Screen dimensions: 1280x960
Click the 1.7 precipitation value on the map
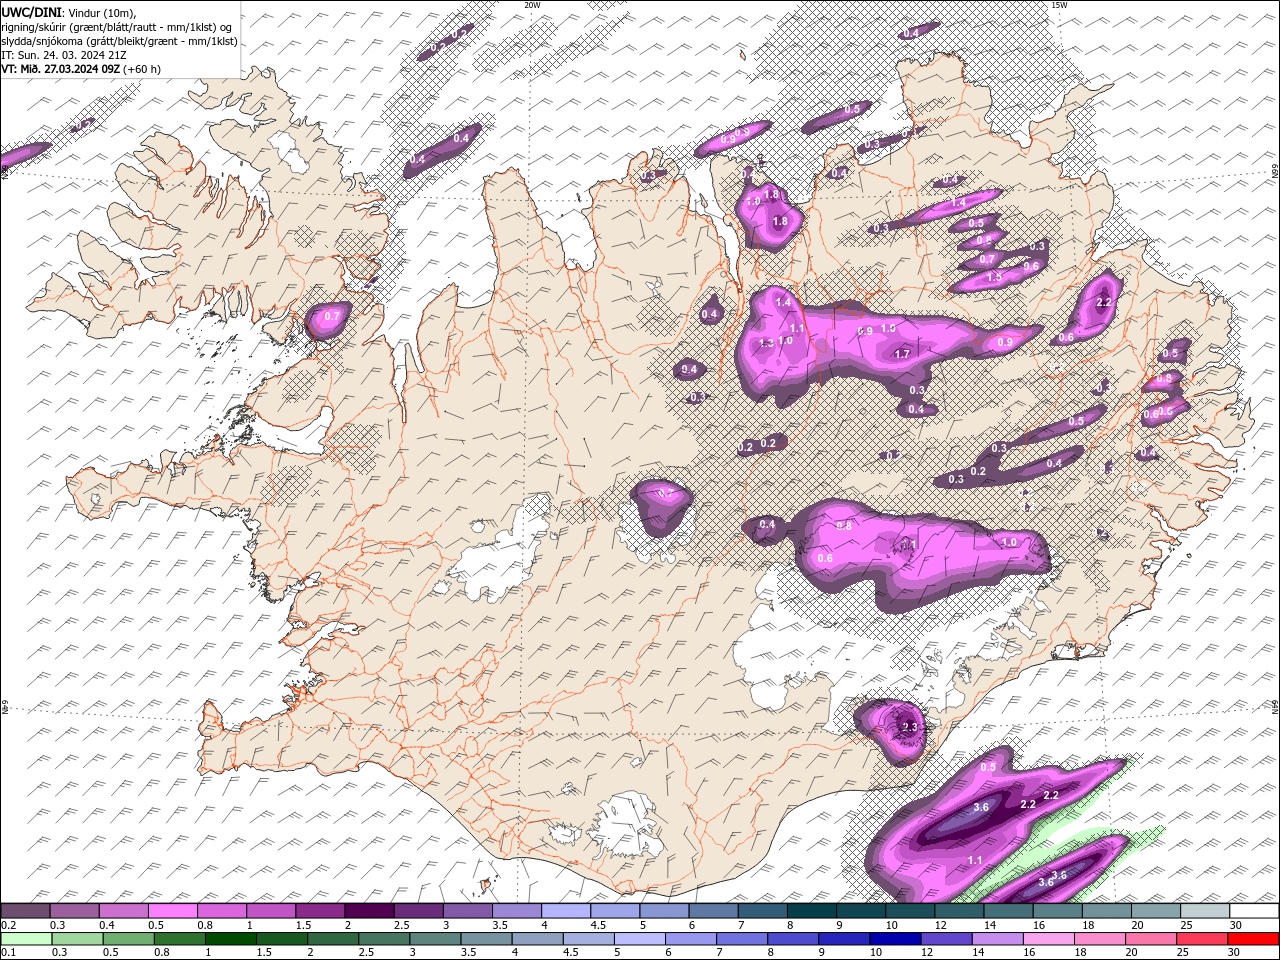901,354
